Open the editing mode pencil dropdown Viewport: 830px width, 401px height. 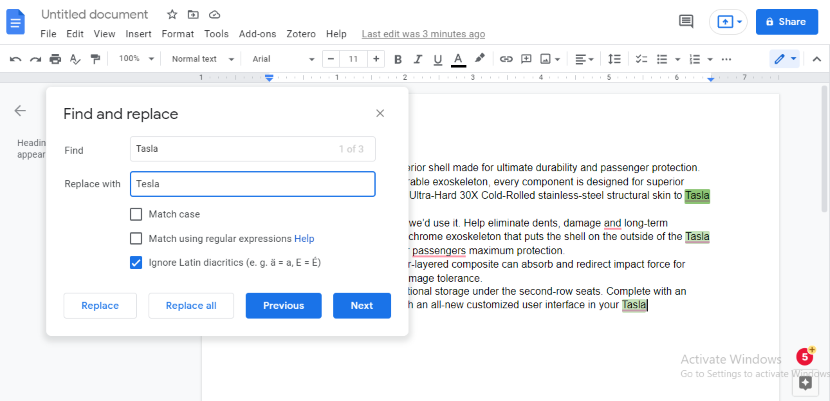pos(784,59)
